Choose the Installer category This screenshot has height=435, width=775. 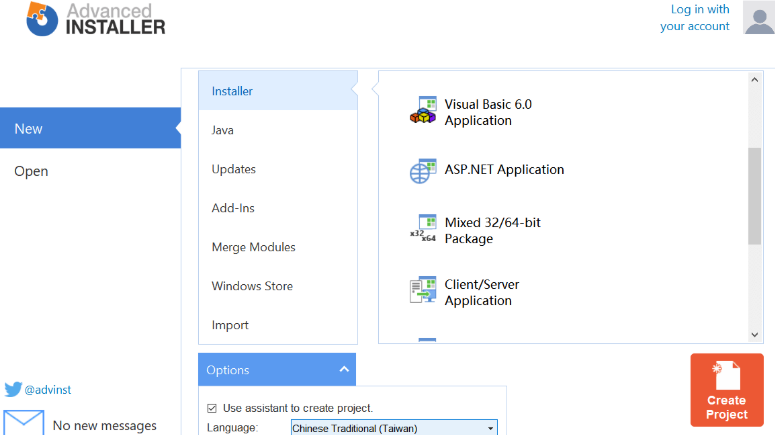pyautogui.click(x=278, y=91)
